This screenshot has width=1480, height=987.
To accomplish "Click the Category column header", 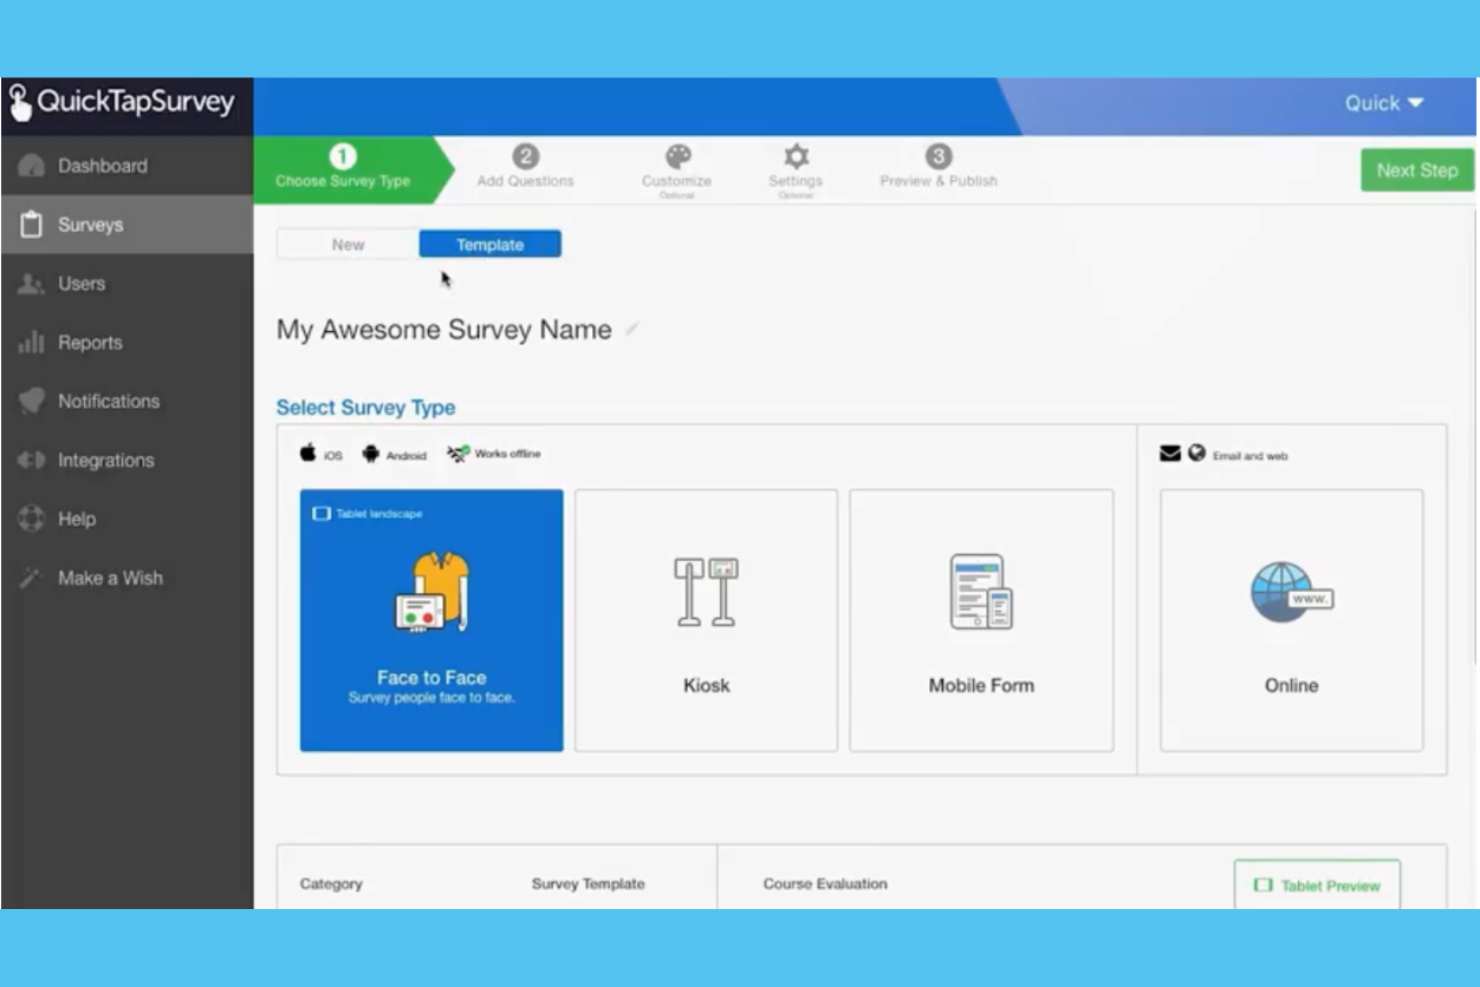I will point(331,884).
